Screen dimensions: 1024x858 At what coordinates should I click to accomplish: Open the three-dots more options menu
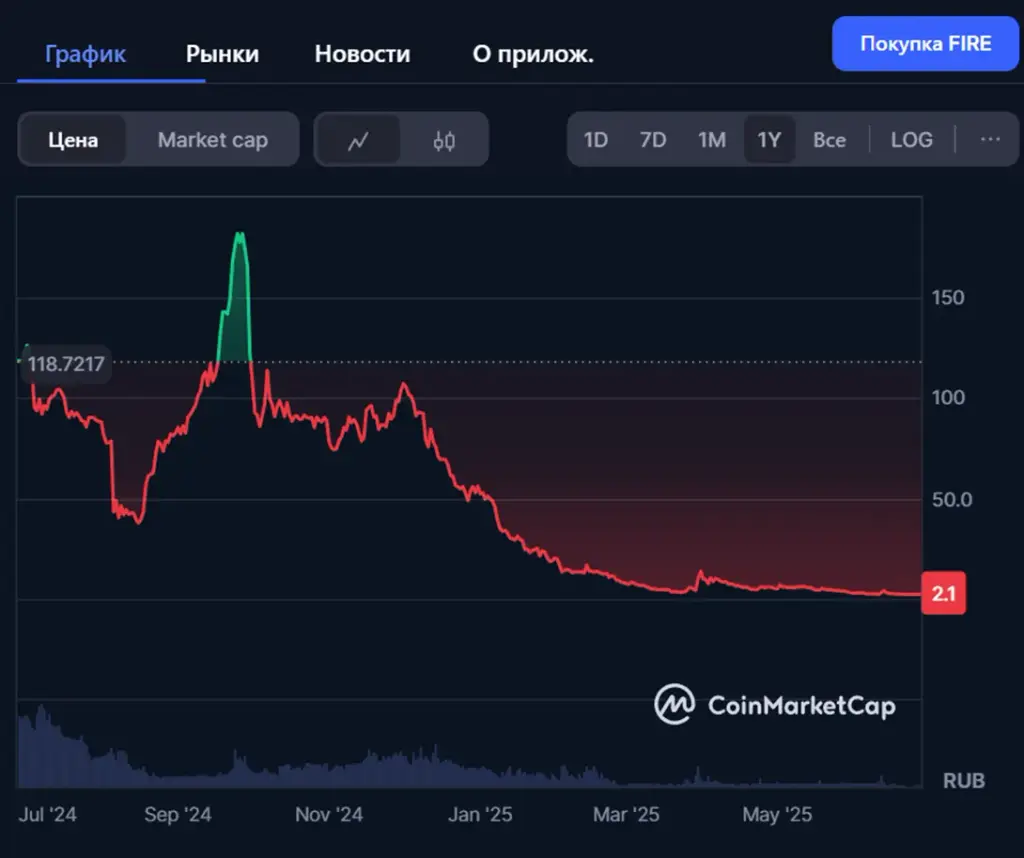click(990, 139)
